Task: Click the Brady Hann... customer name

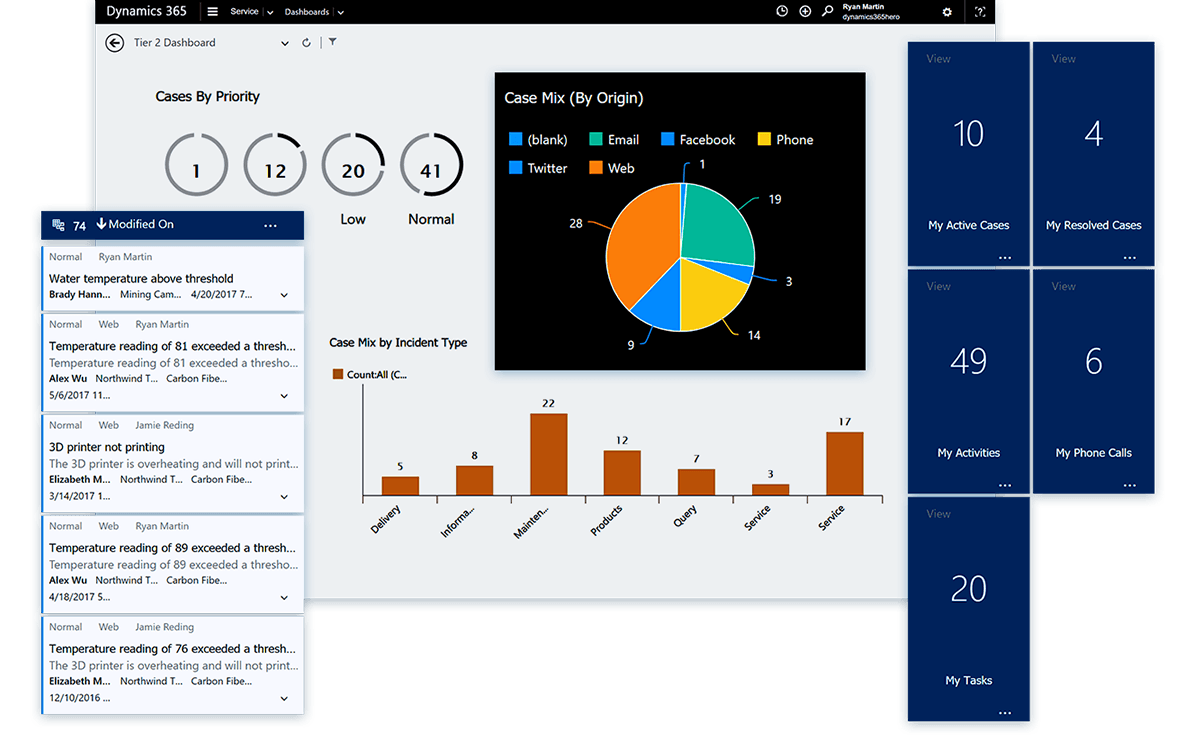Action: click(79, 294)
